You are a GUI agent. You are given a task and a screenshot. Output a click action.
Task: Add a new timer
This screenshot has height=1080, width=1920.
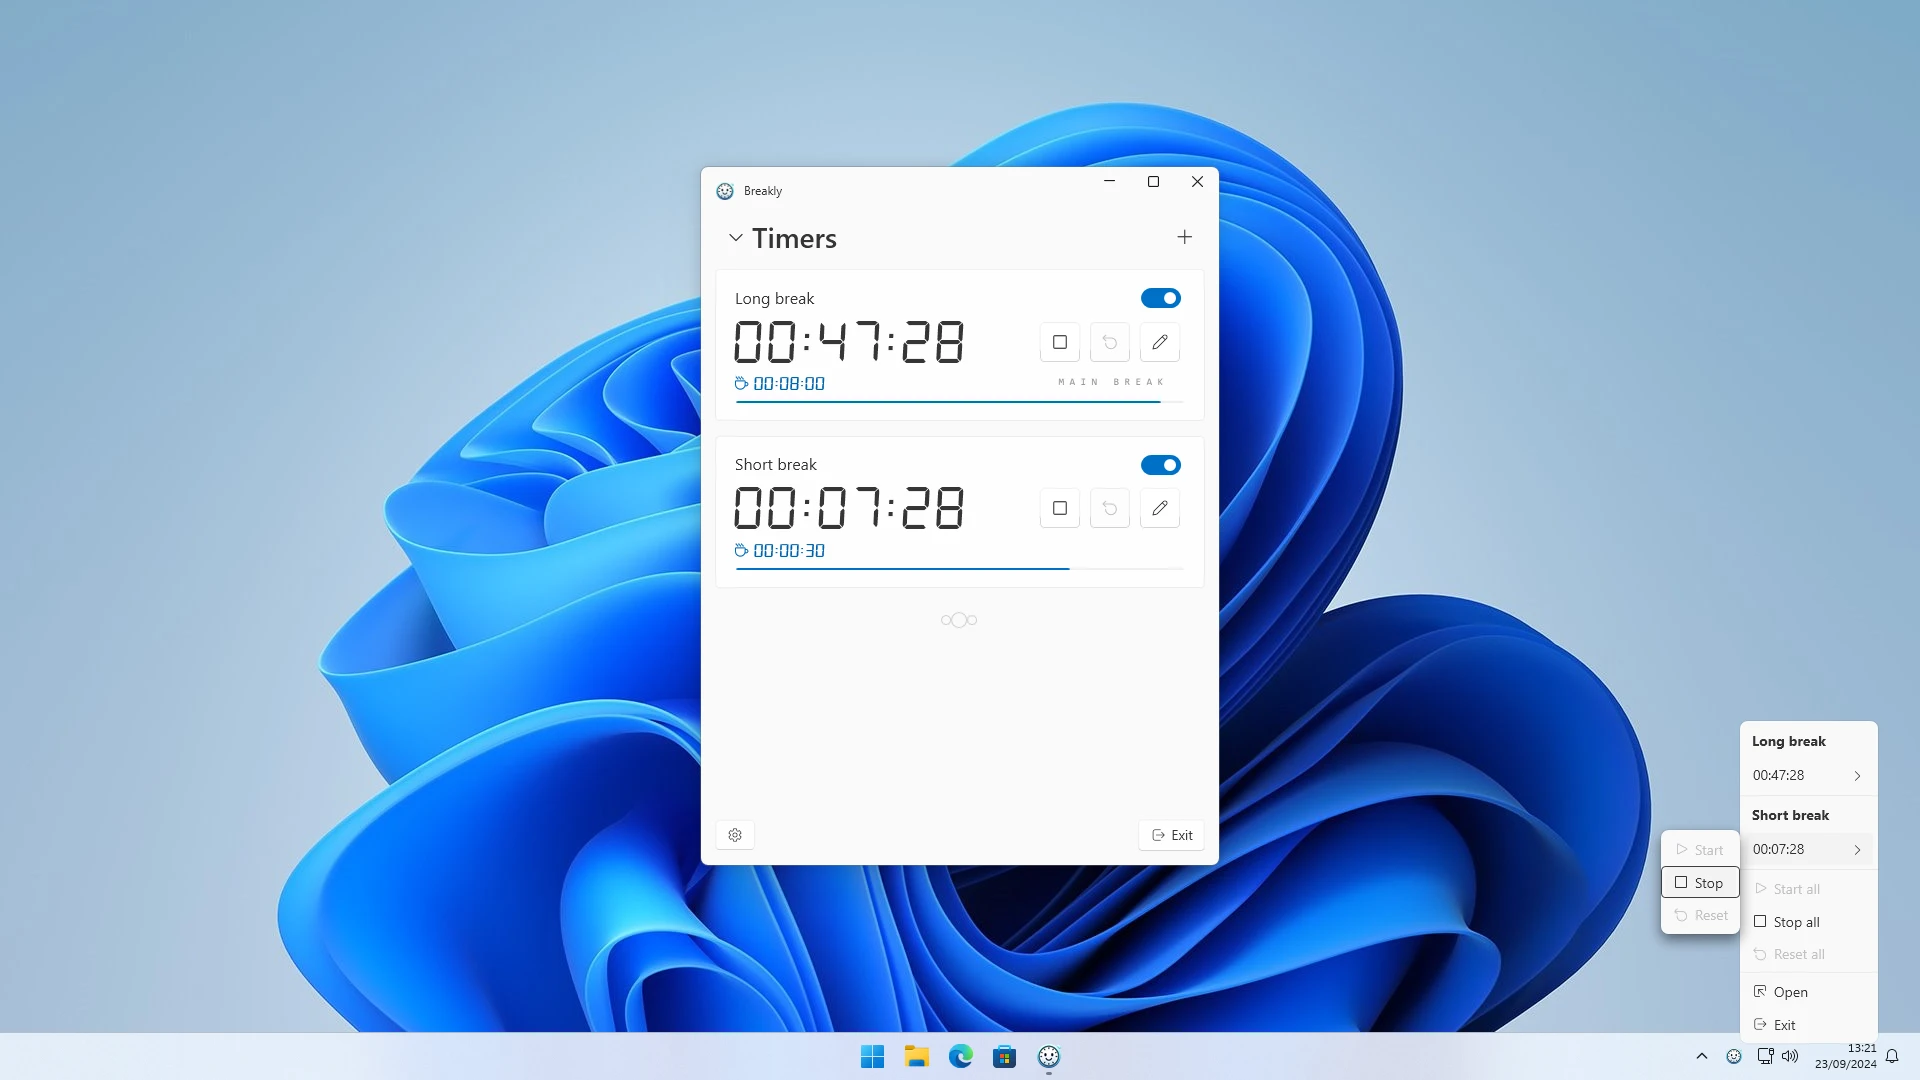[1184, 237]
